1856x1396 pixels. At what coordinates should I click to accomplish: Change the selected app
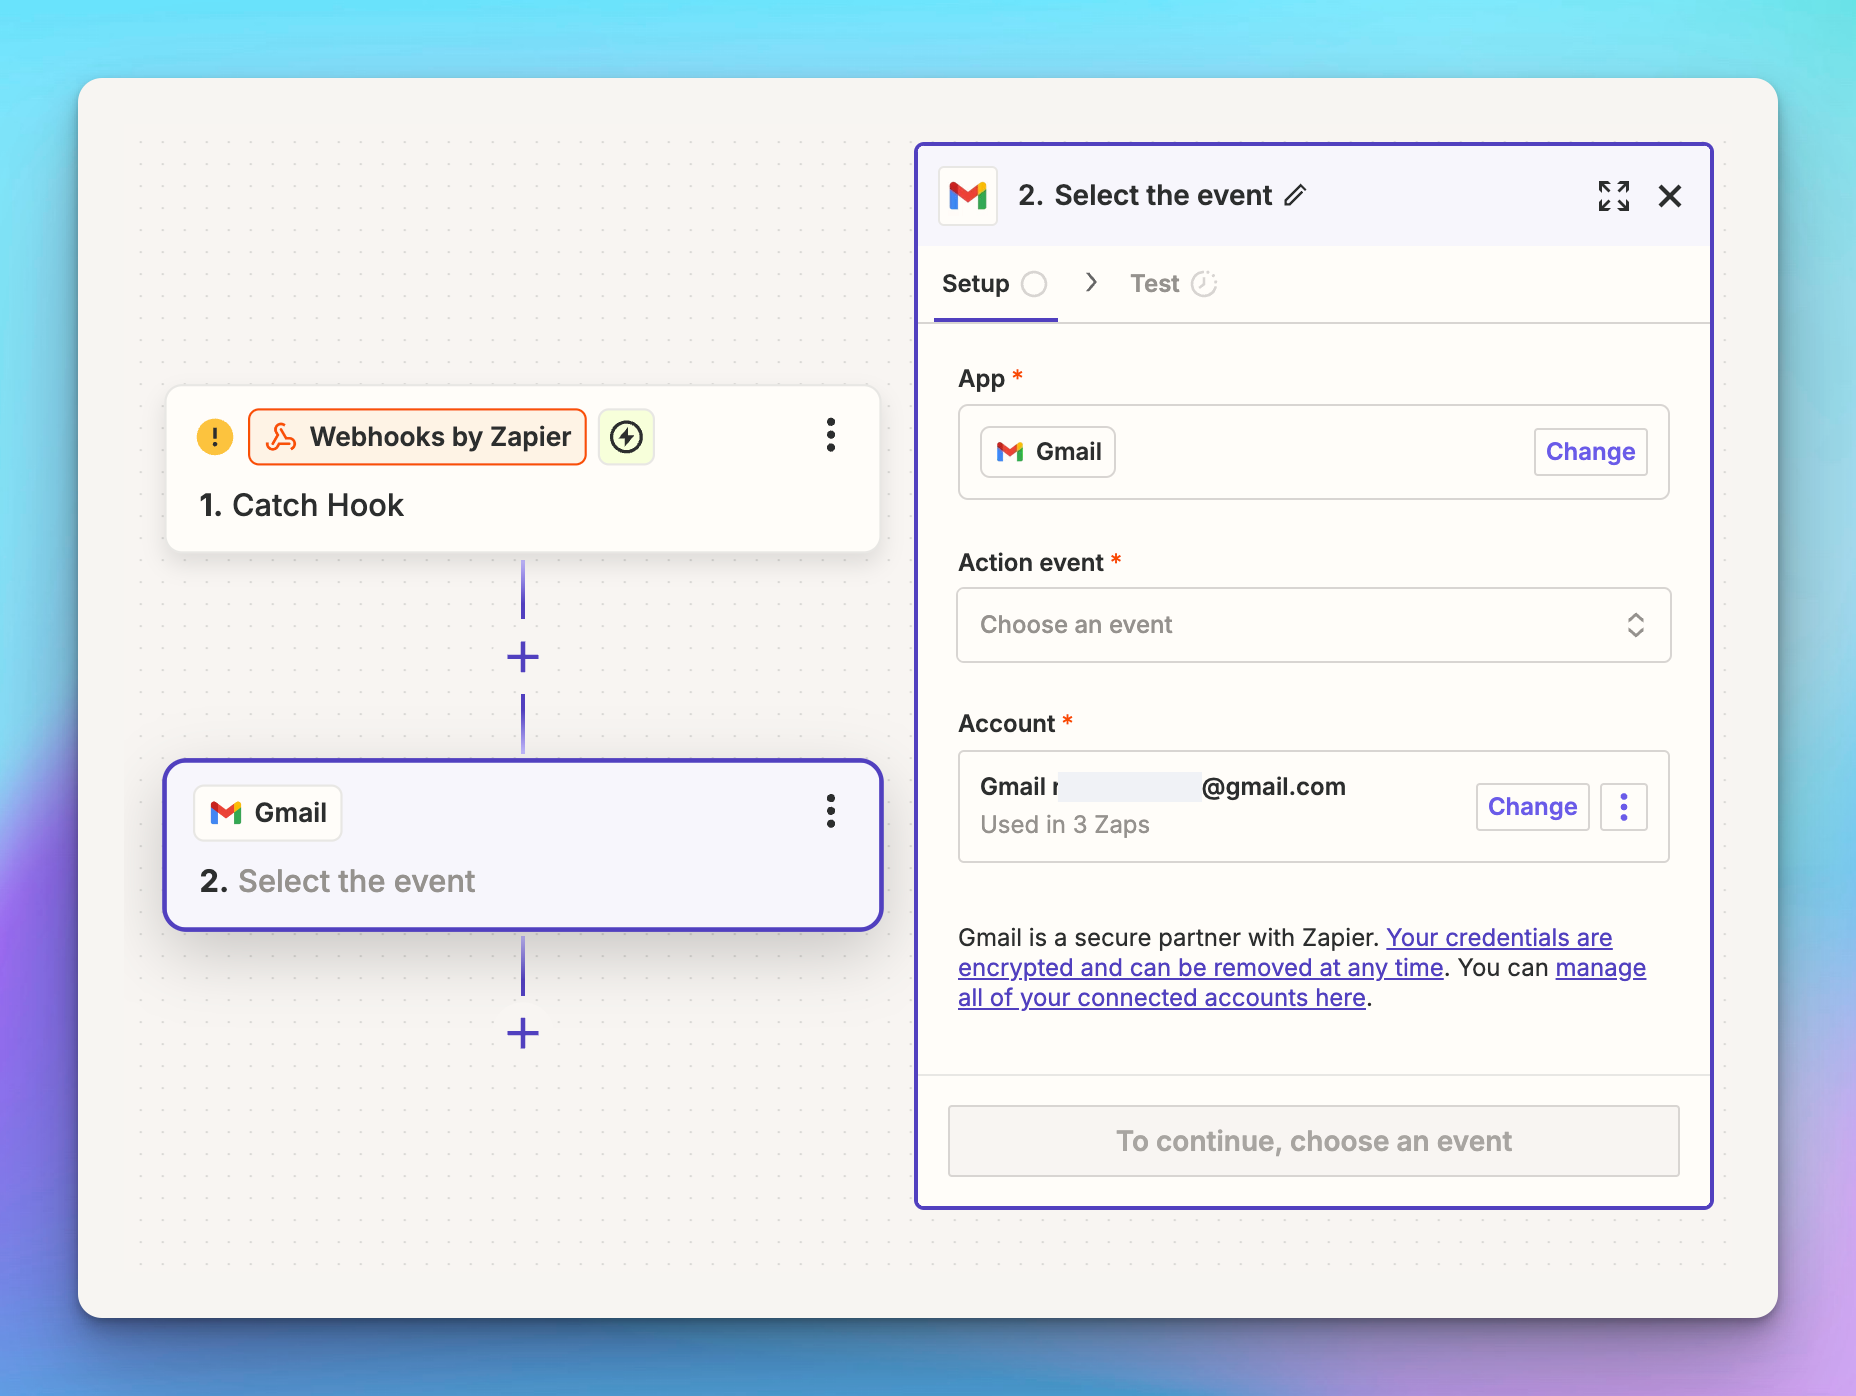(x=1590, y=452)
